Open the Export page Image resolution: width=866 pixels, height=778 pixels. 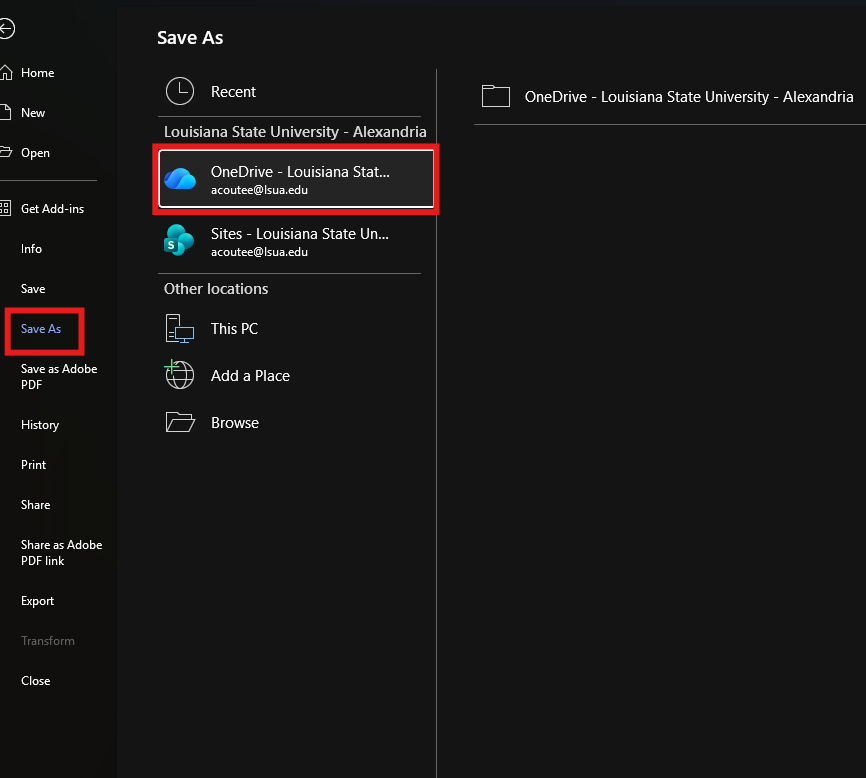38,601
